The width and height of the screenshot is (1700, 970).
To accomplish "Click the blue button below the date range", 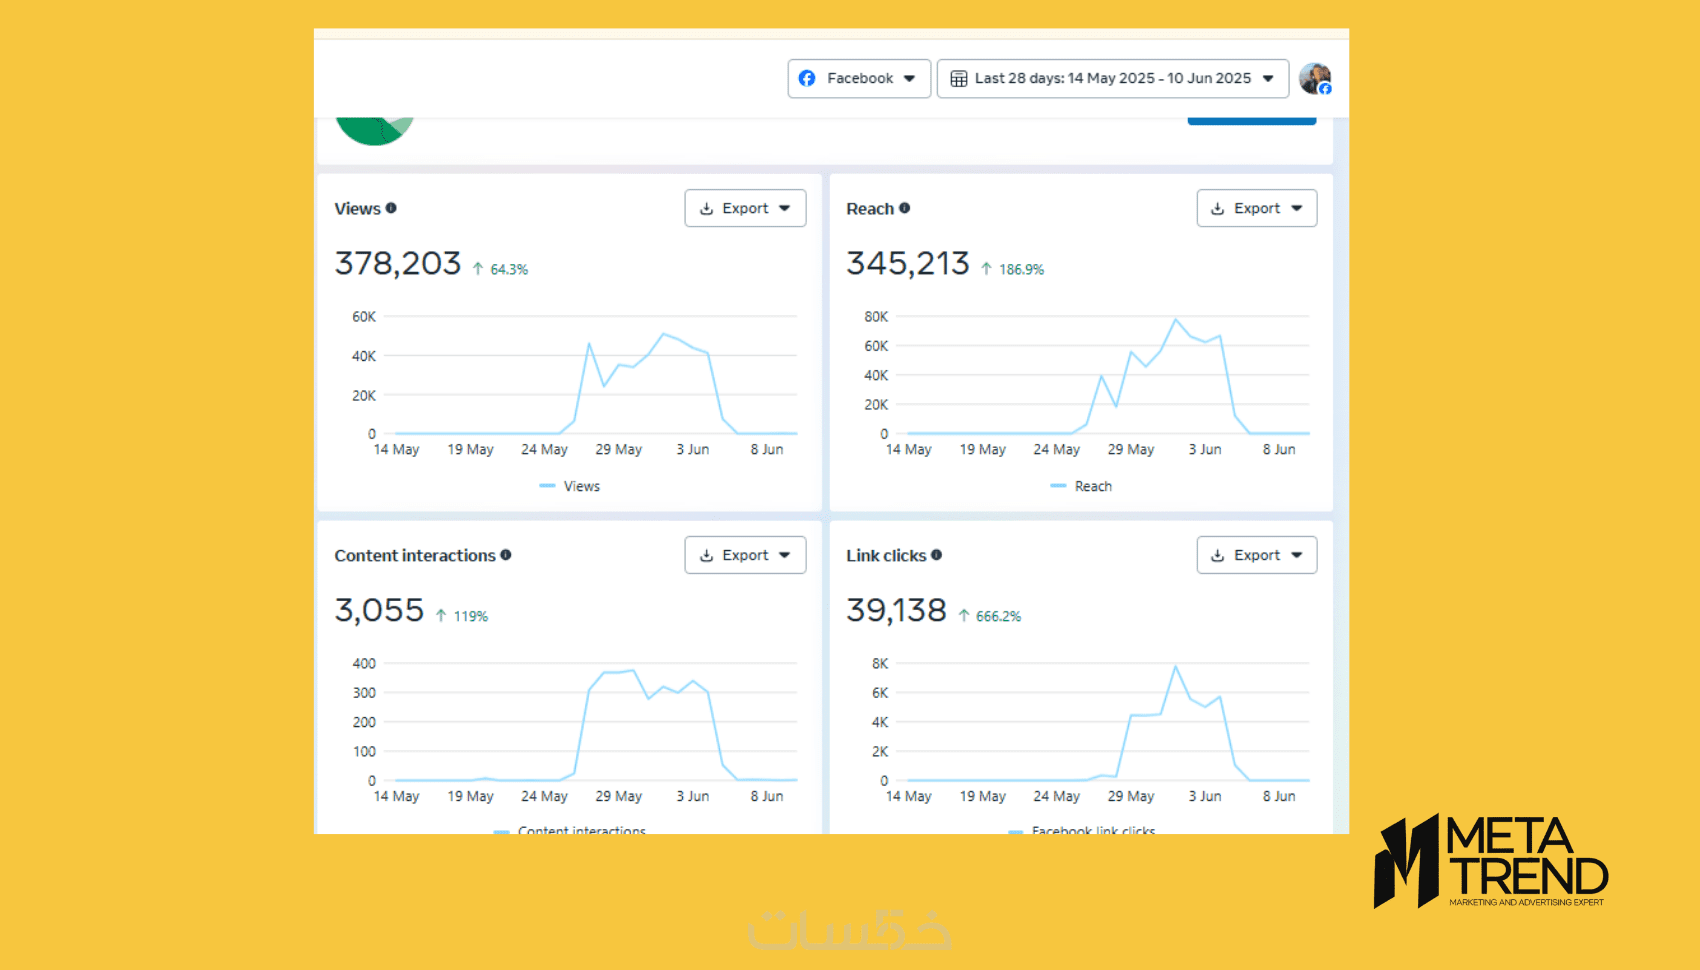I will pyautogui.click(x=1251, y=121).
